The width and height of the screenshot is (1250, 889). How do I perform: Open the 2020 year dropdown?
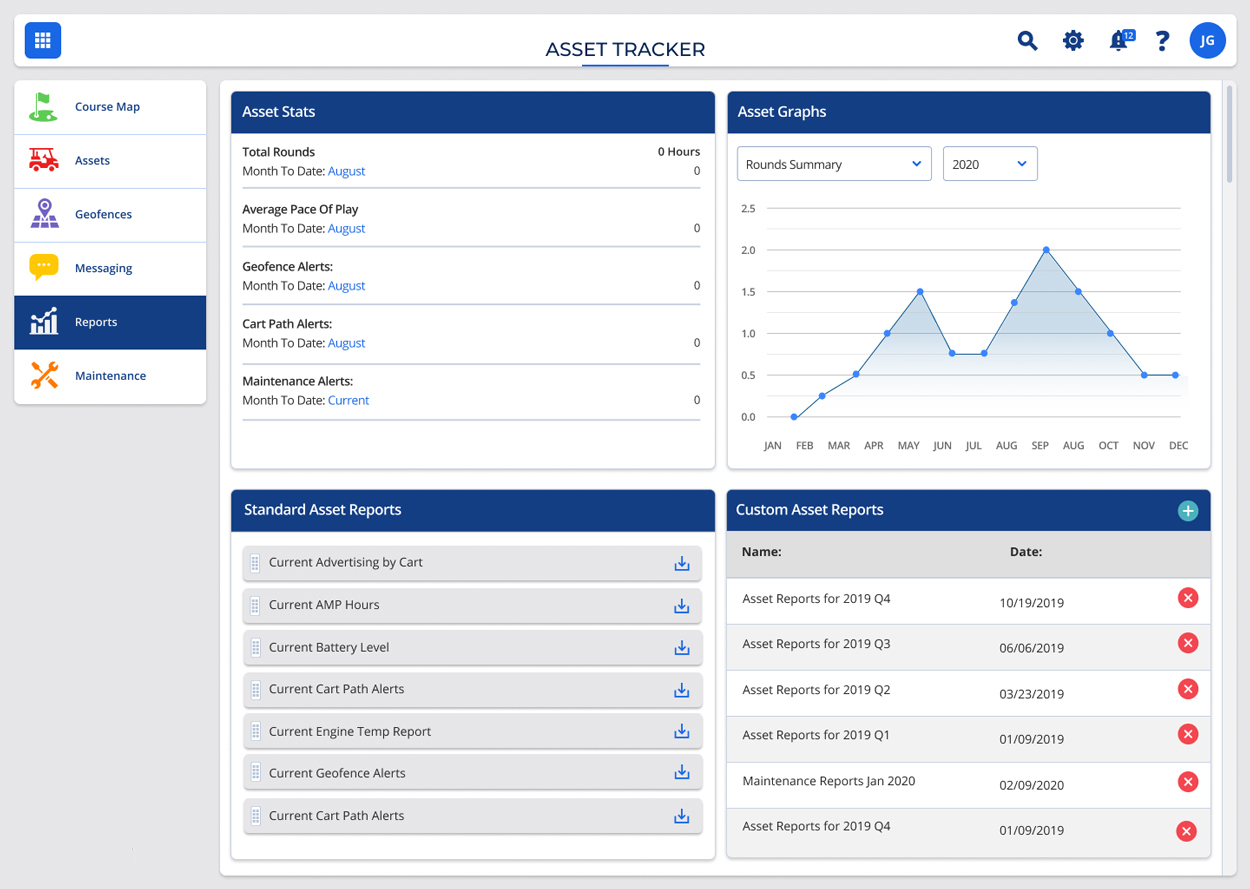989,164
